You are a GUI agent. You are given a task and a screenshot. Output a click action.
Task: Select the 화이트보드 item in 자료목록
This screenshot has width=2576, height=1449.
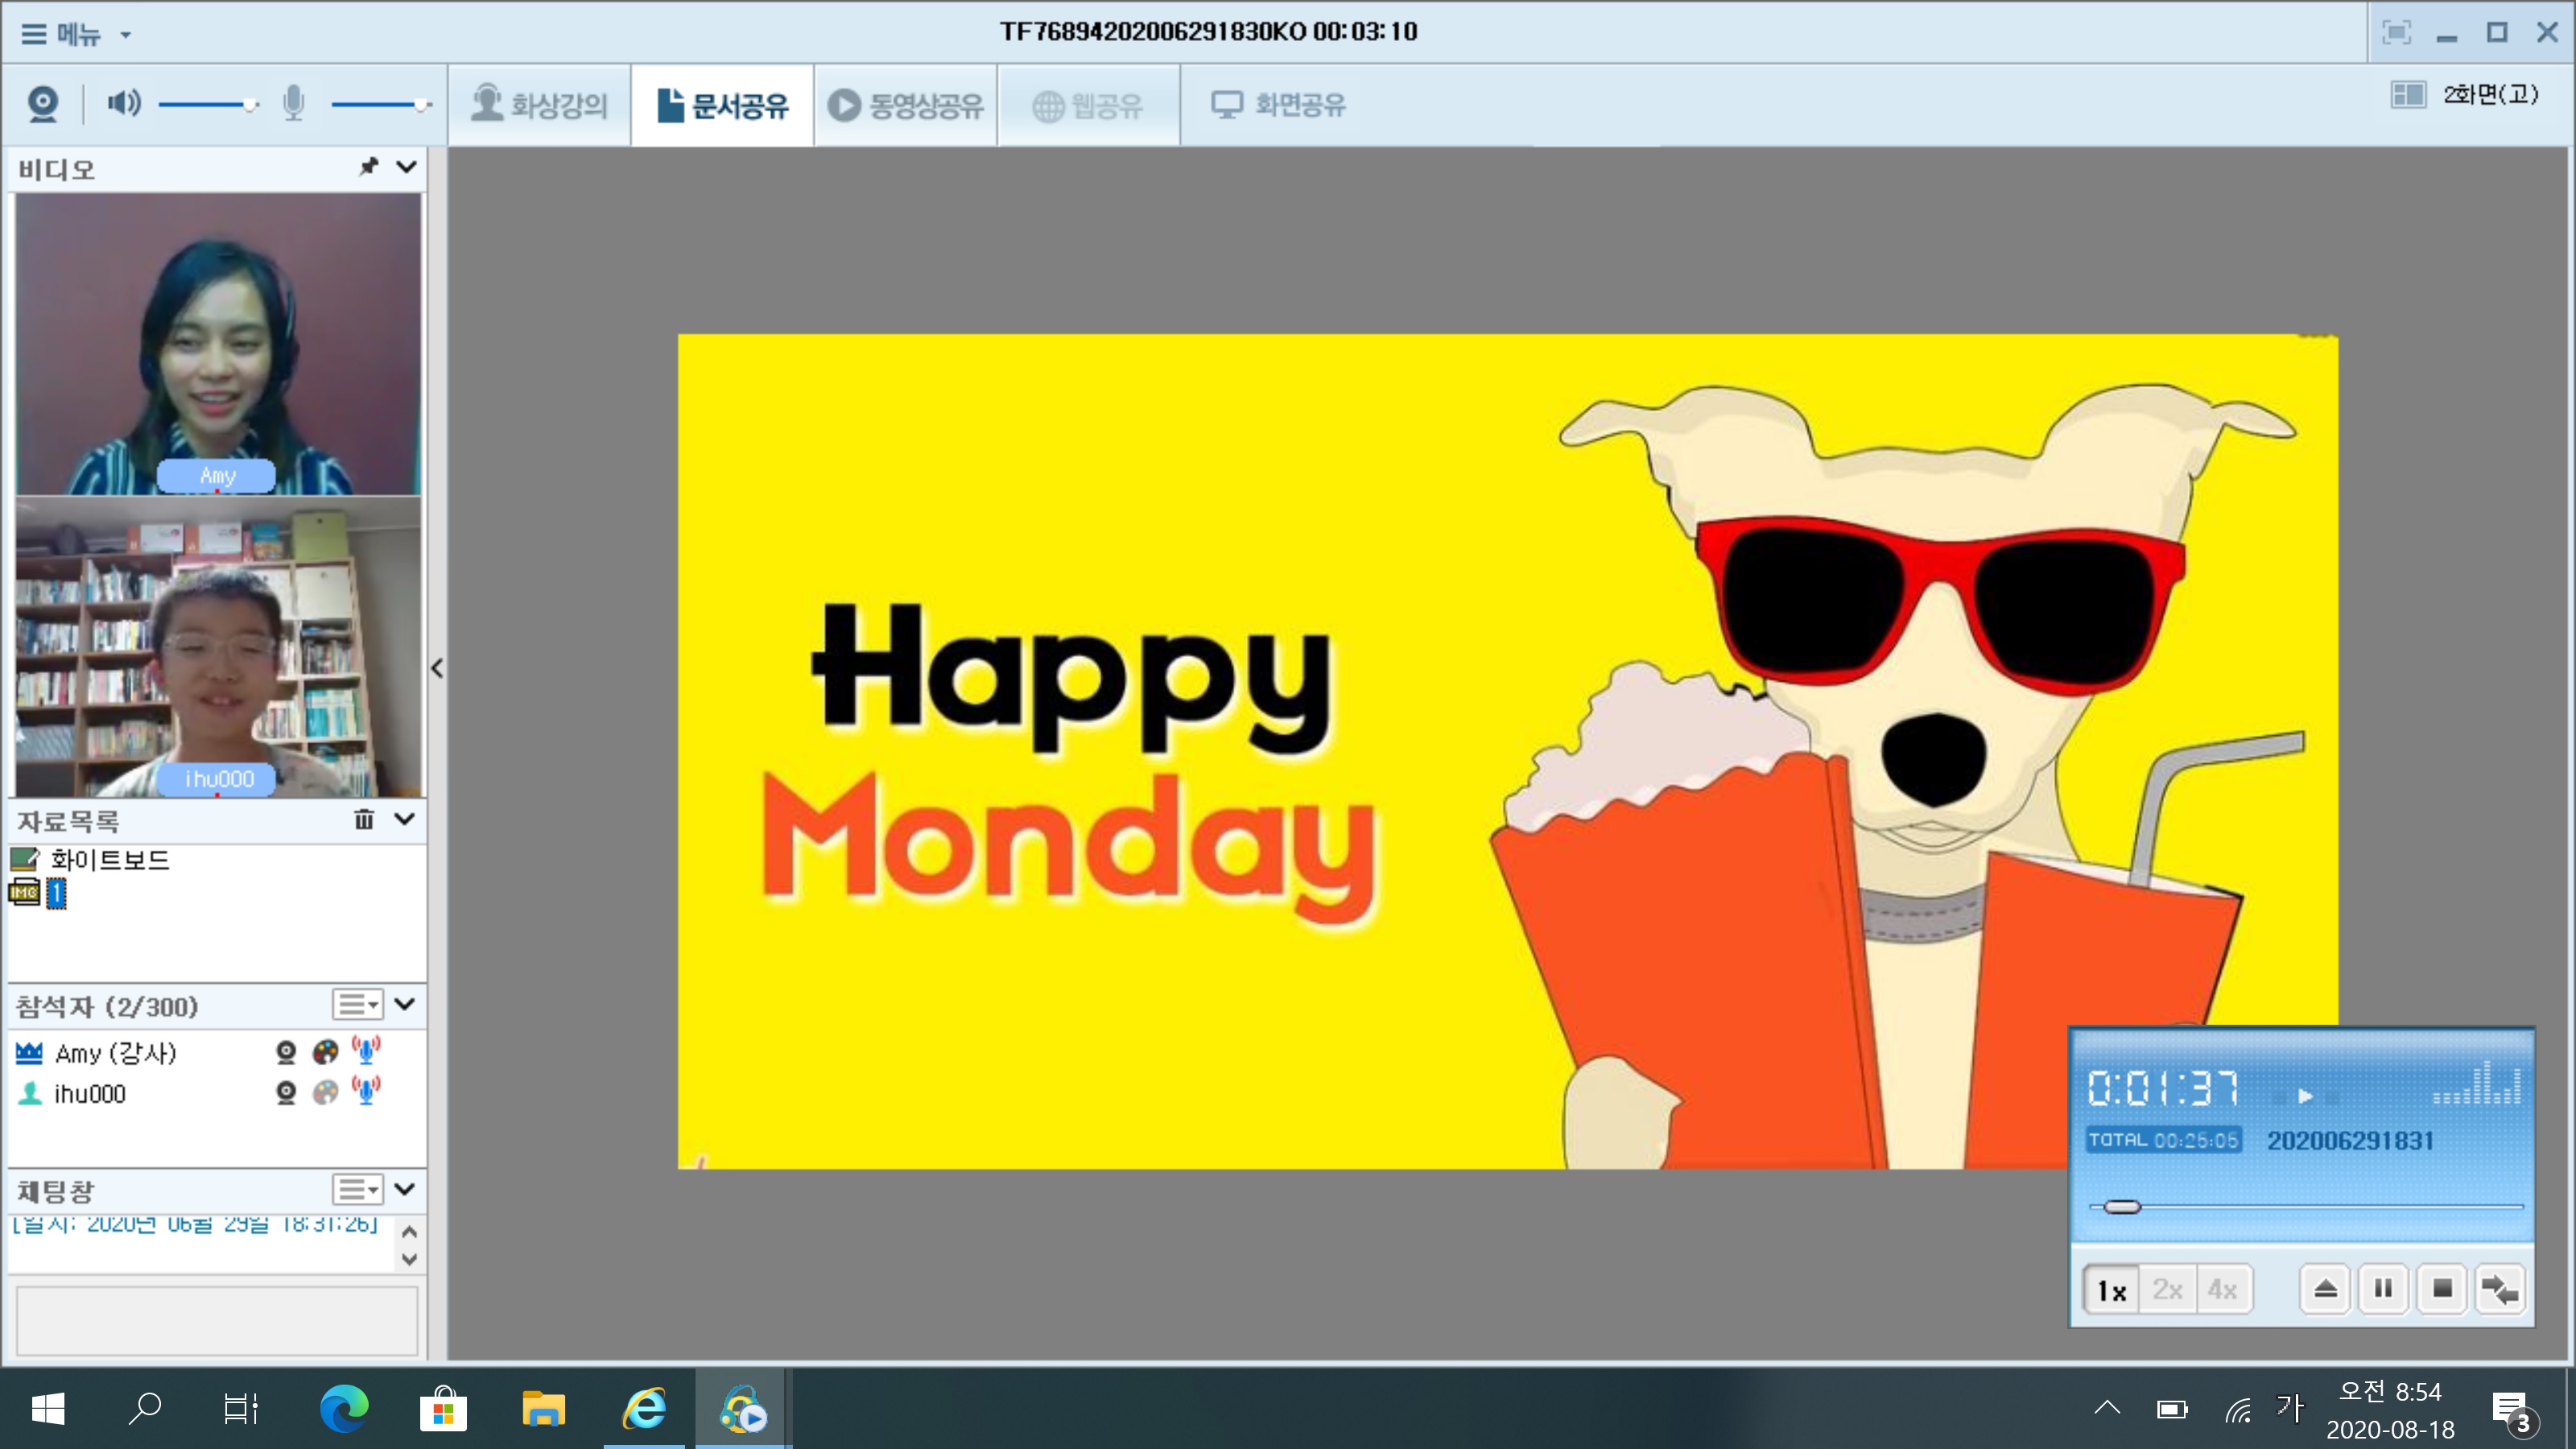pyautogui.click(x=110, y=860)
